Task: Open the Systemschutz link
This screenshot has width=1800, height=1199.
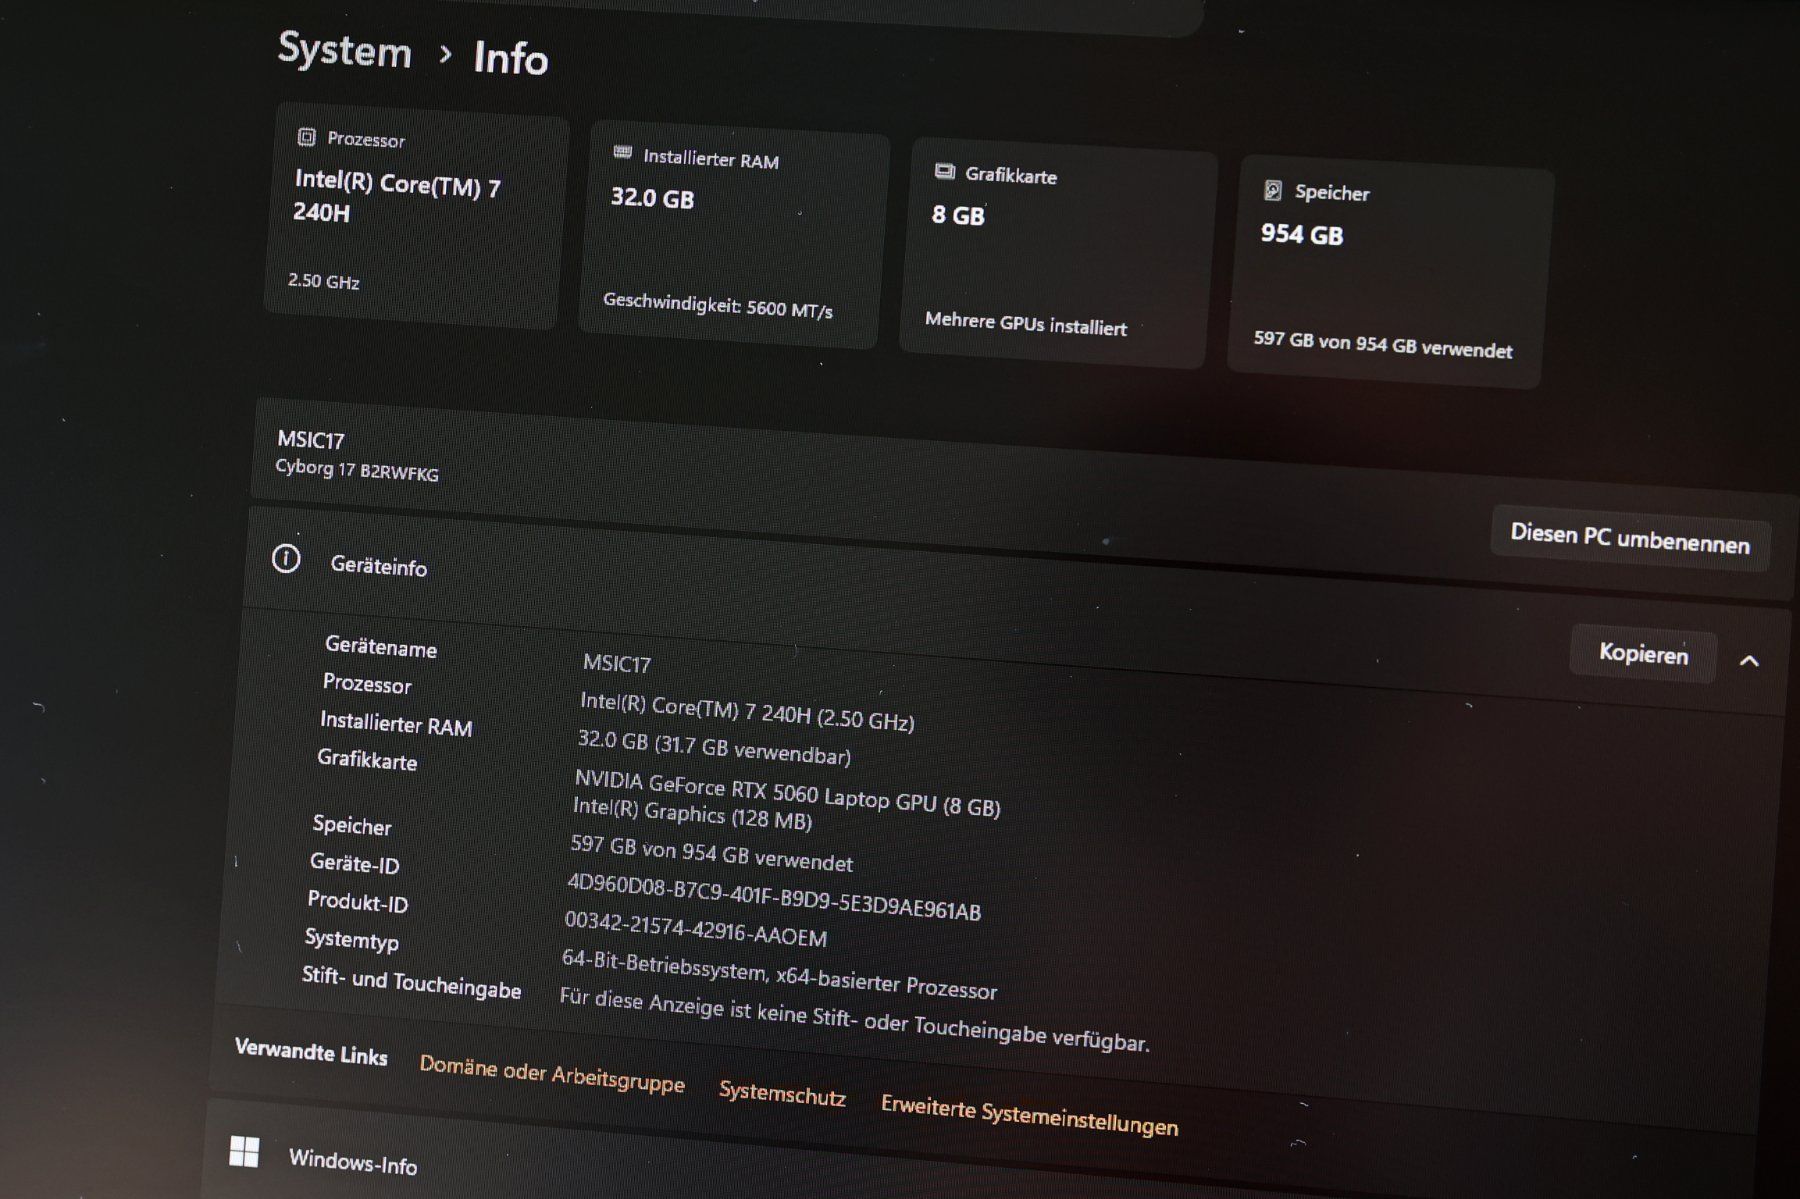Action: [782, 1093]
